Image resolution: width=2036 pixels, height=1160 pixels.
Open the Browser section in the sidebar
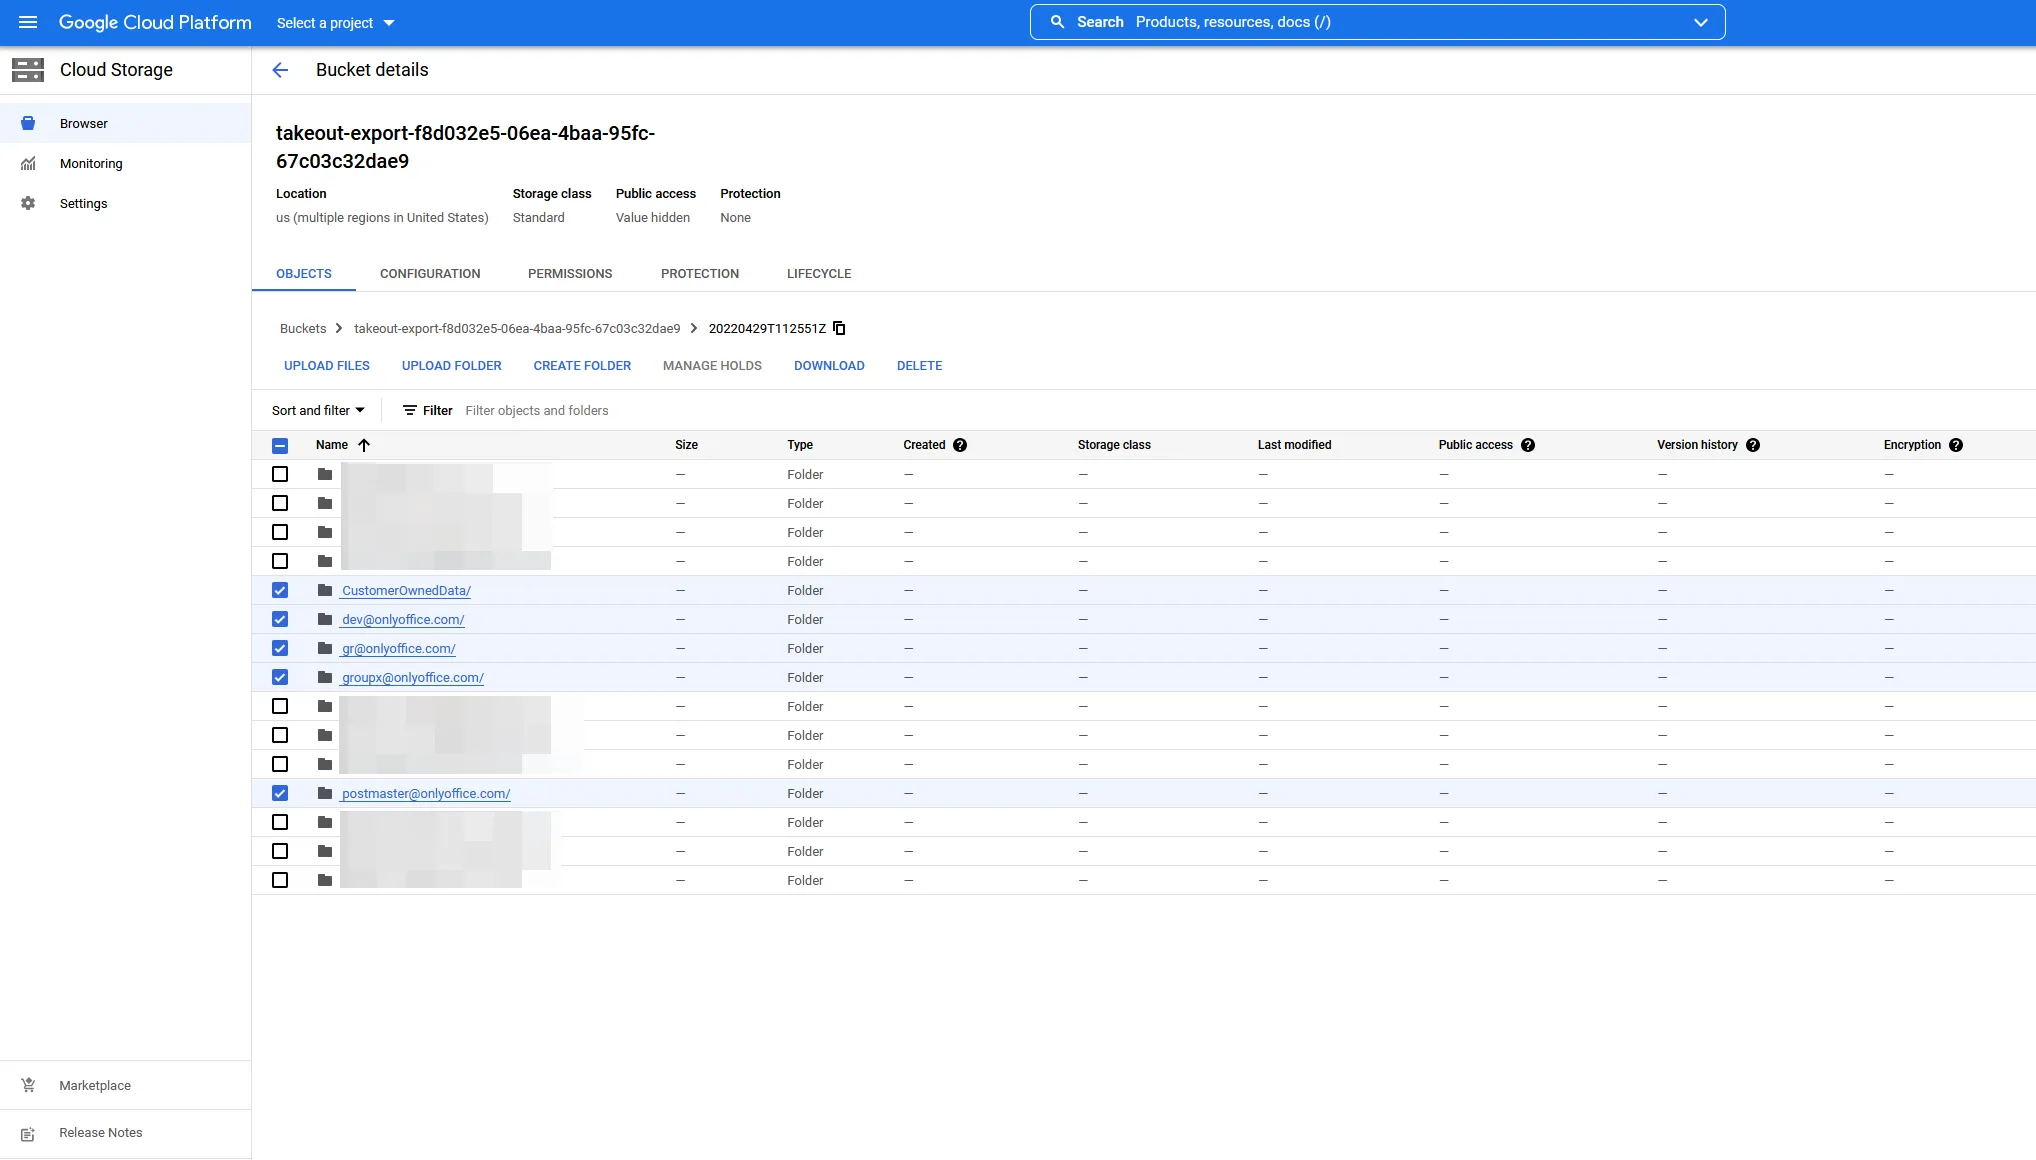(x=84, y=123)
